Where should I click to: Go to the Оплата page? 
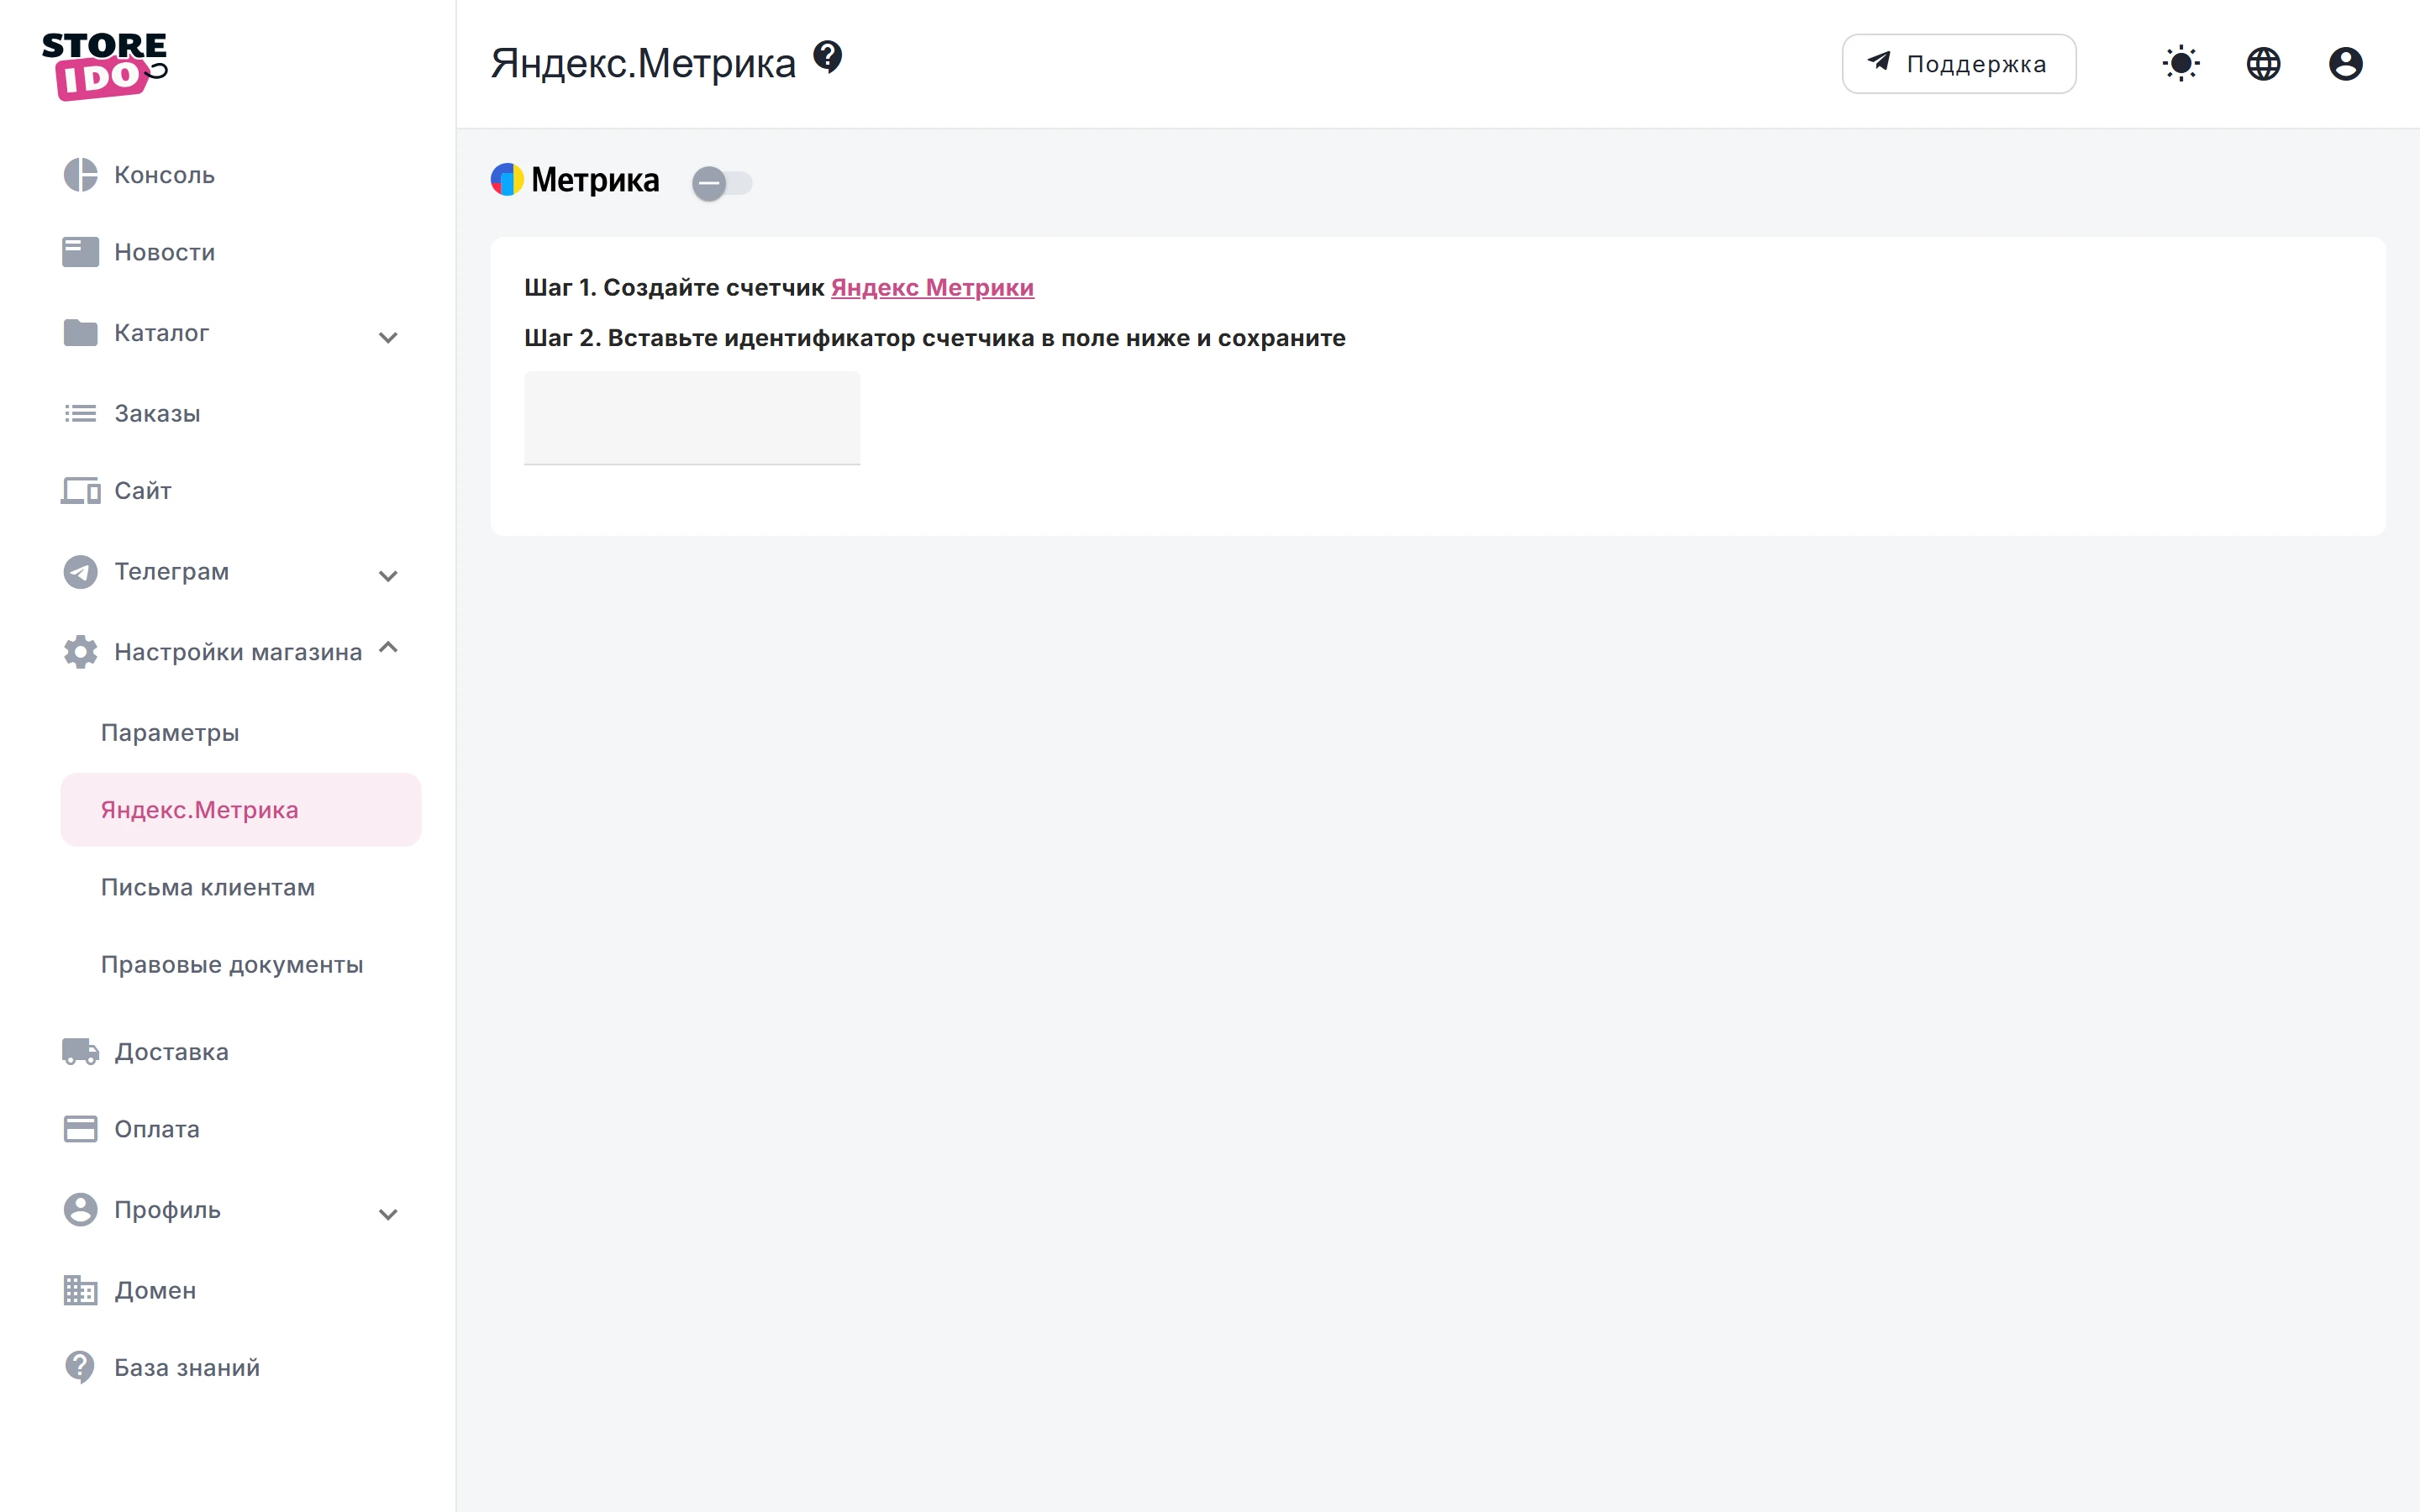click(241, 1128)
